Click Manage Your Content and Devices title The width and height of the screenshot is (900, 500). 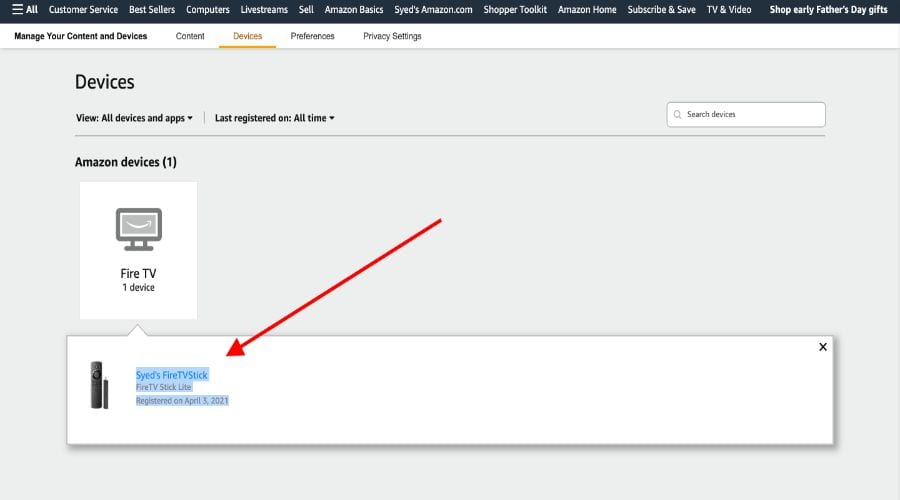[80, 36]
